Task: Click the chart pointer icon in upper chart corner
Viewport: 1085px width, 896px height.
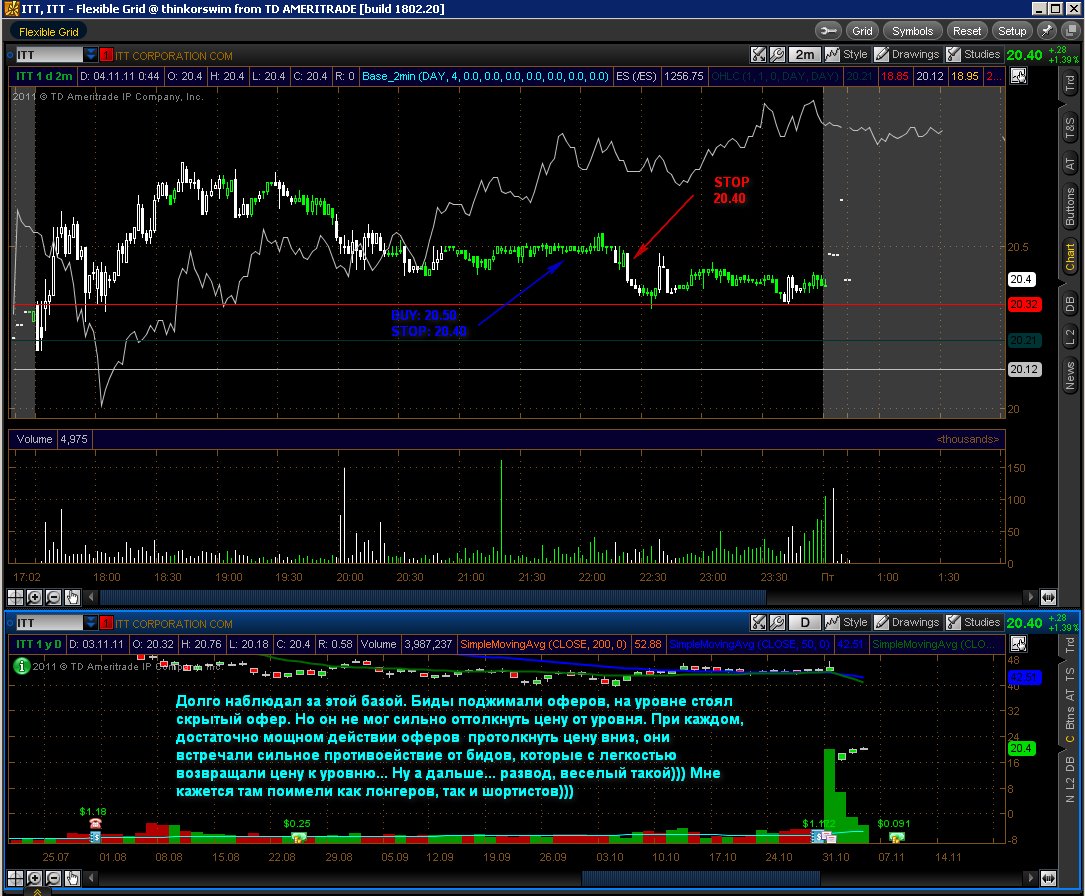Action: pos(1019,76)
